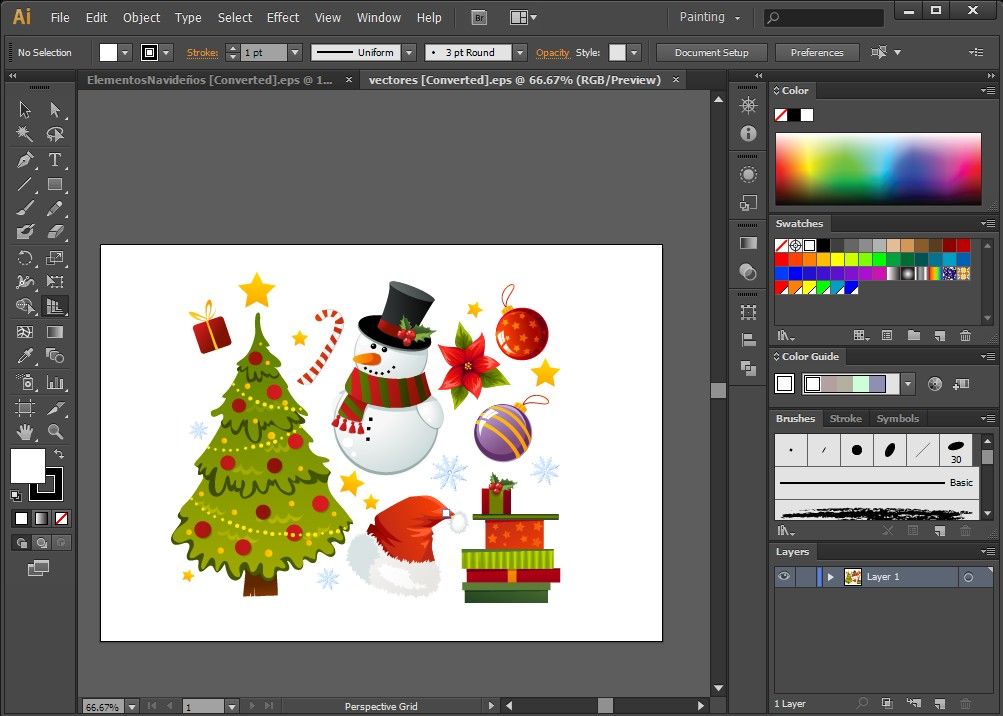
Task: Open the Preferences button
Action: 817,52
